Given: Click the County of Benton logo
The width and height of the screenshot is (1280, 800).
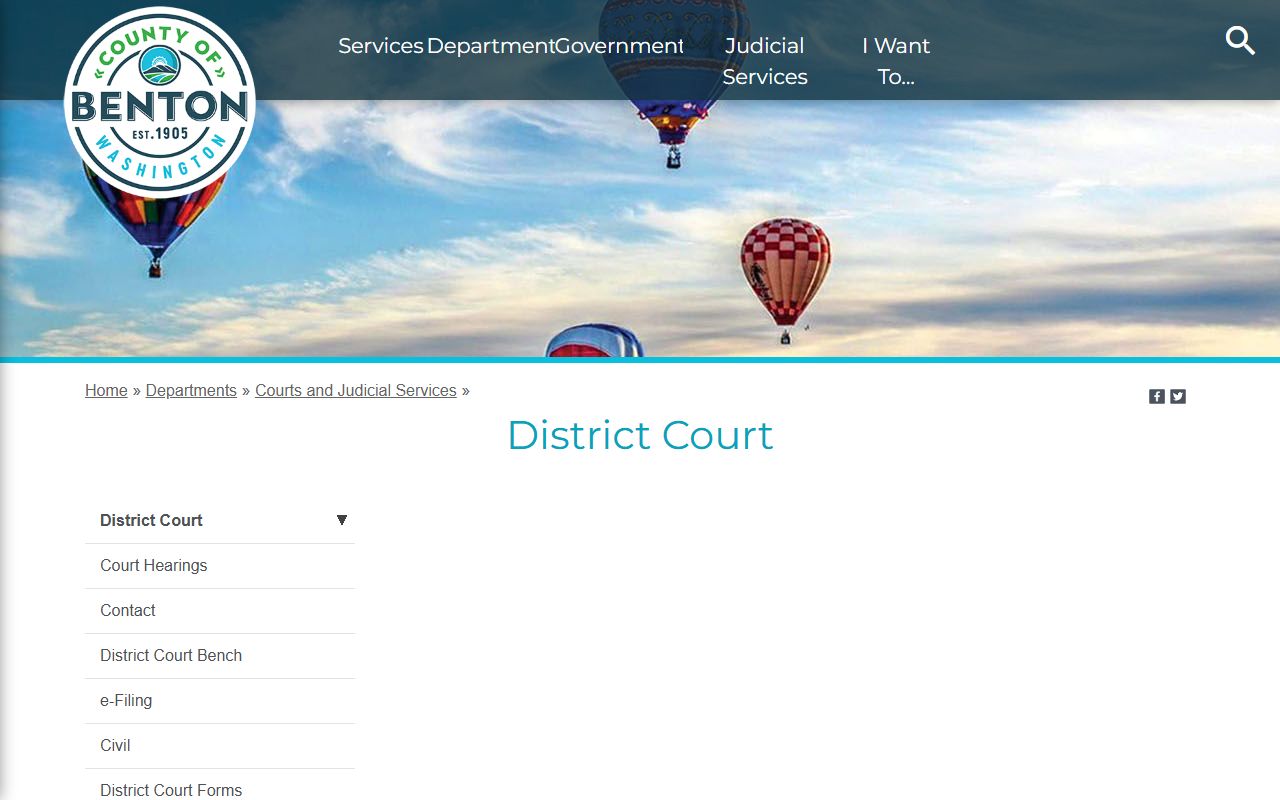Looking at the screenshot, I should [x=160, y=102].
